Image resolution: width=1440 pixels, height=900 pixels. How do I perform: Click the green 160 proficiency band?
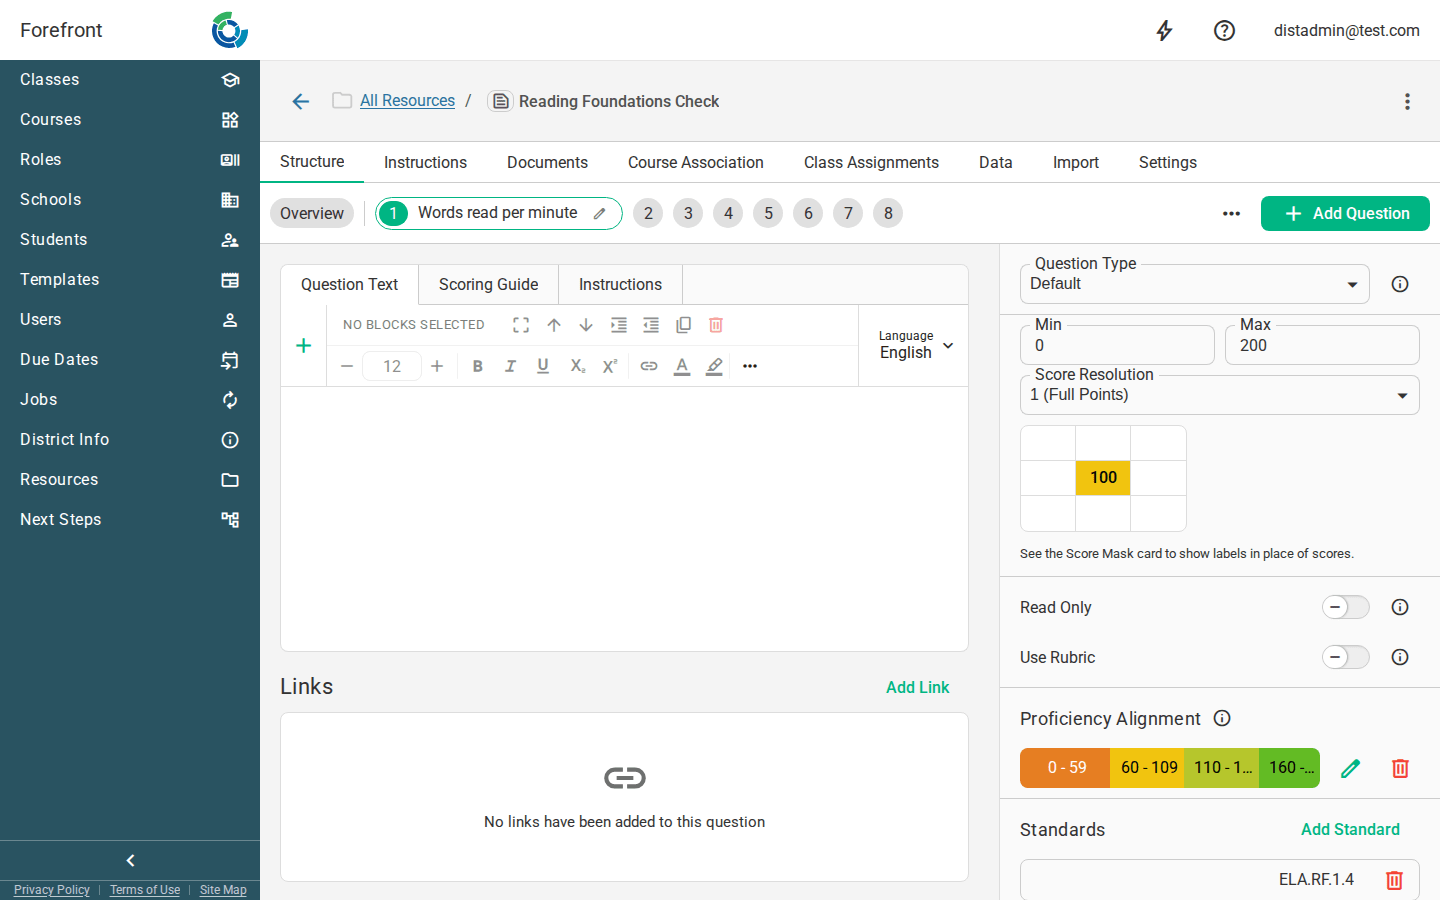(x=1290, y=768)
